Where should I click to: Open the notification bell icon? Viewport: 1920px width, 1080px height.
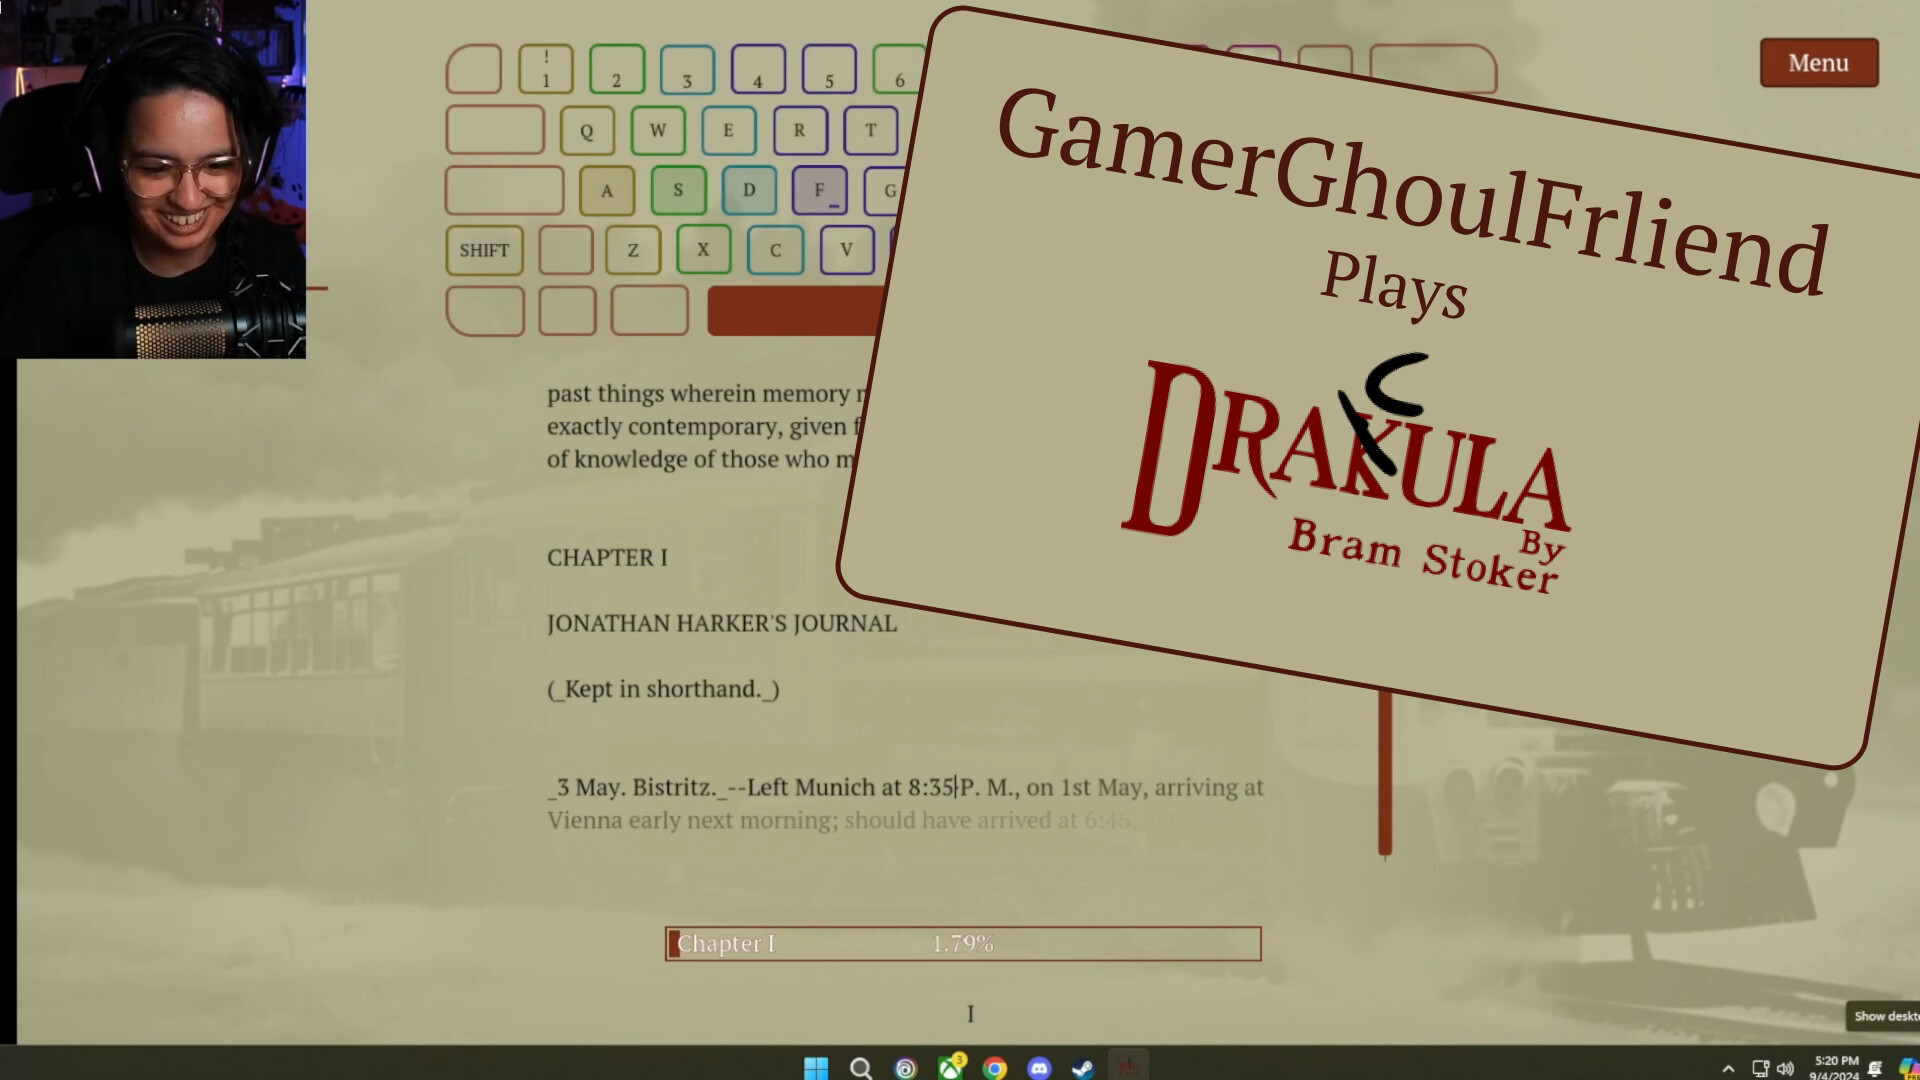(x=1875, y=1068)
